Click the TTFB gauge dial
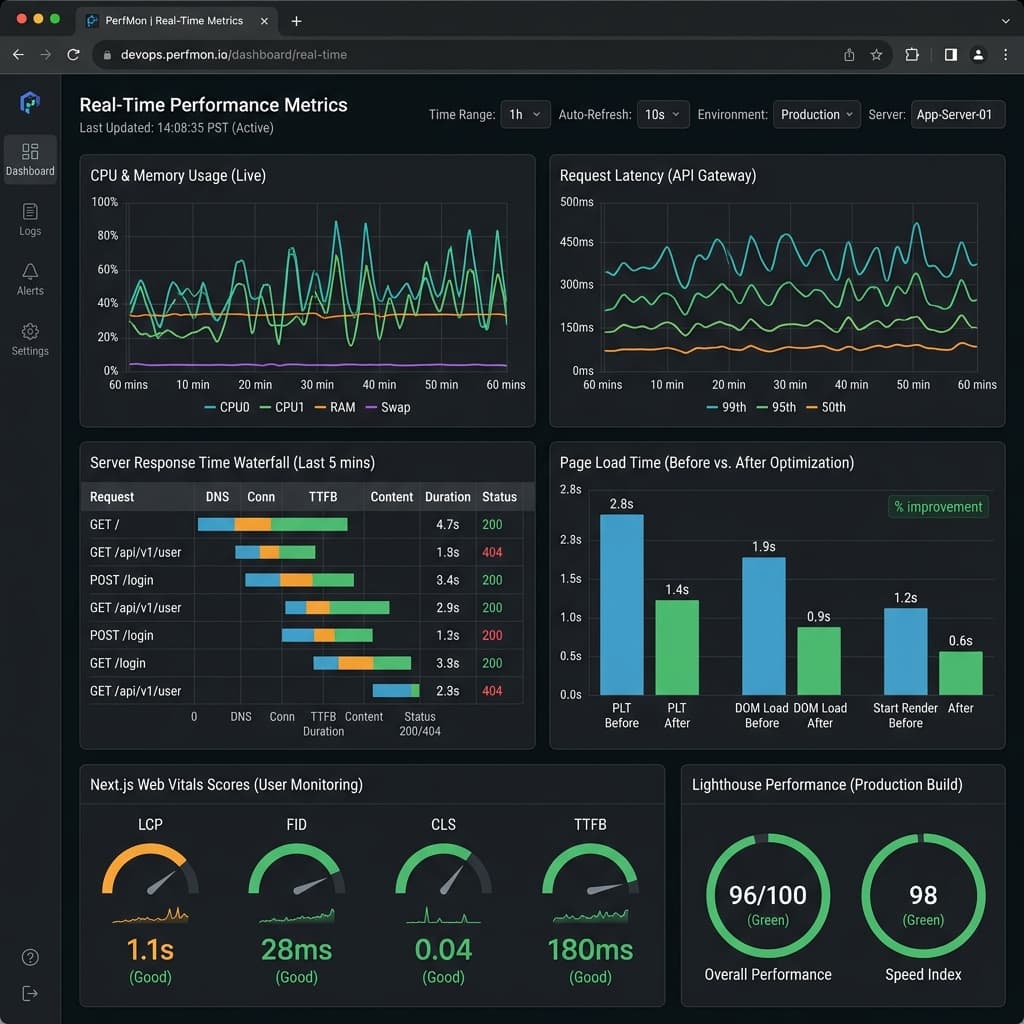 (x=590, y=869)
